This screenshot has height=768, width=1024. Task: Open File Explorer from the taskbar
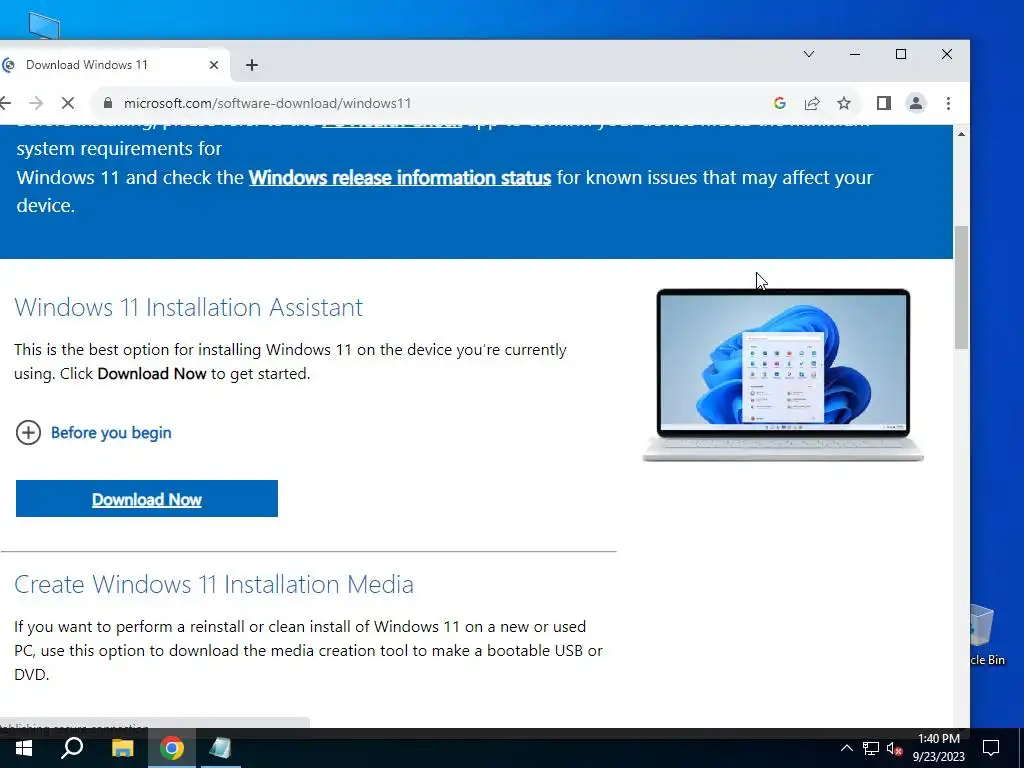tap(122, 748)
